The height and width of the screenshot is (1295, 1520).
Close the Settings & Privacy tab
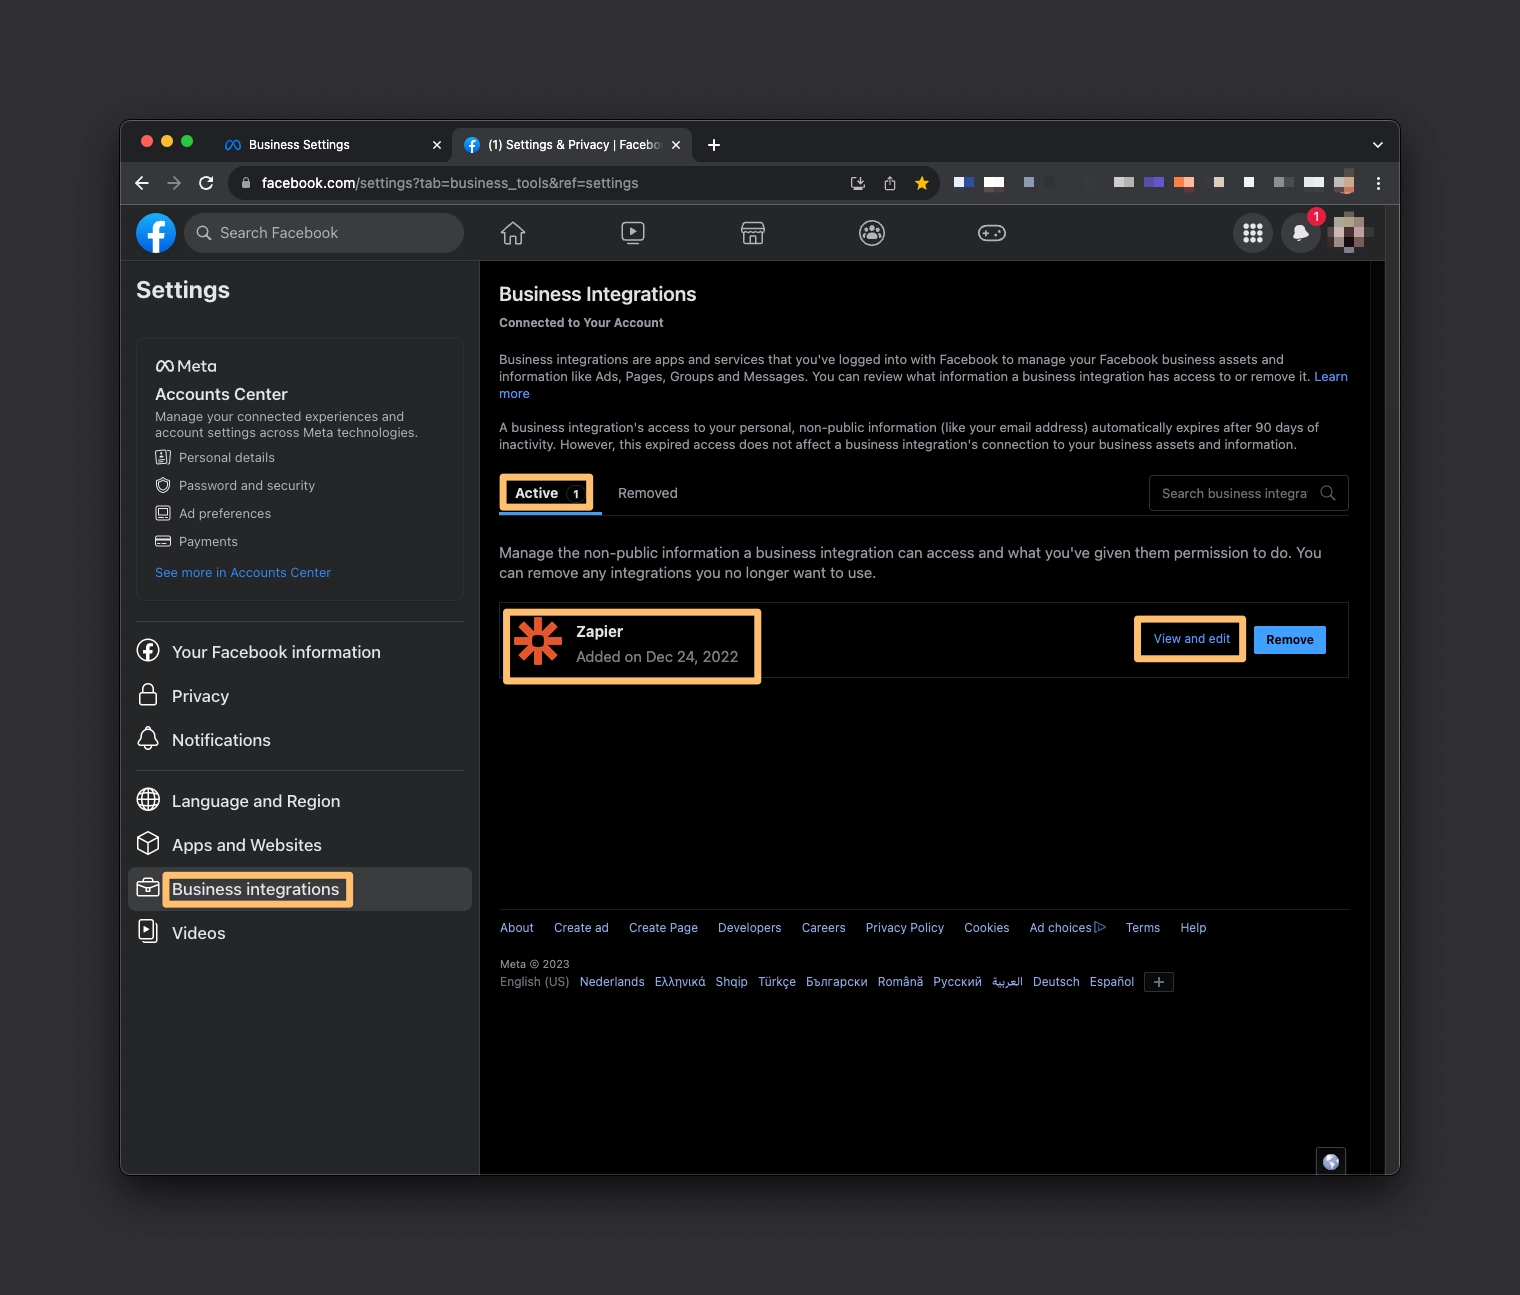pos(676,145)
